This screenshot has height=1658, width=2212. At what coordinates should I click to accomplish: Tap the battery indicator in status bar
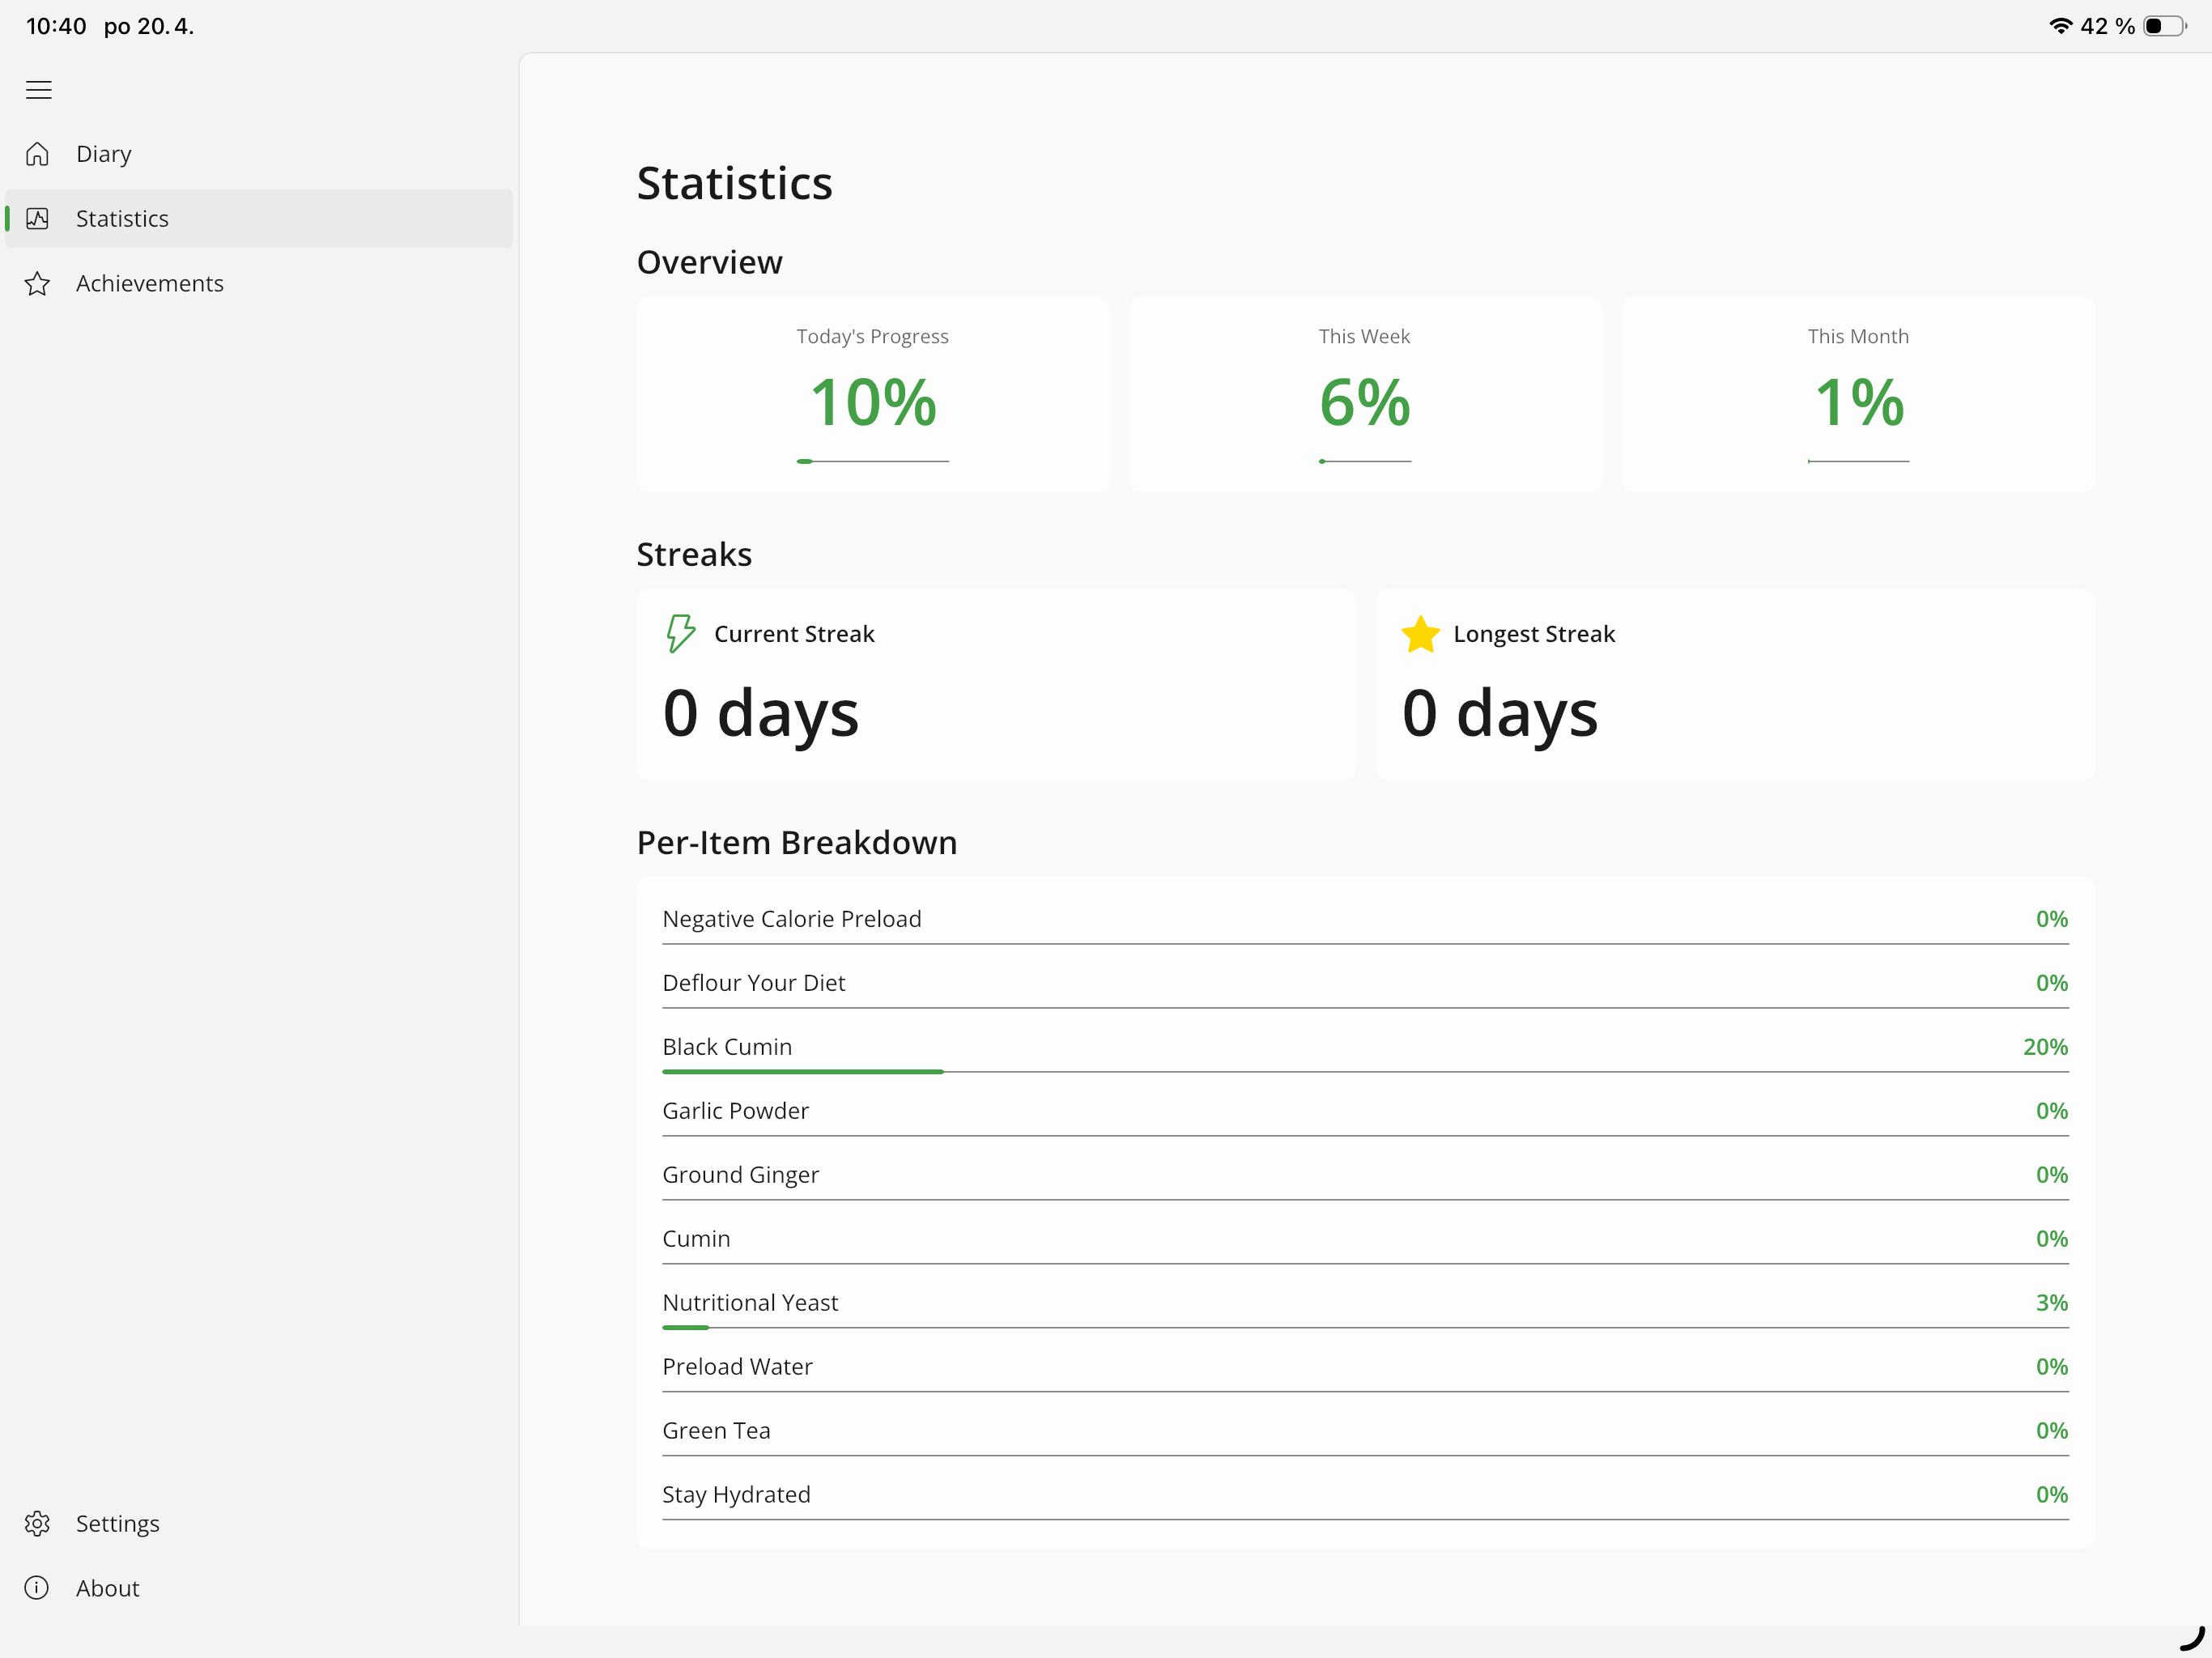click(2165, 26)
